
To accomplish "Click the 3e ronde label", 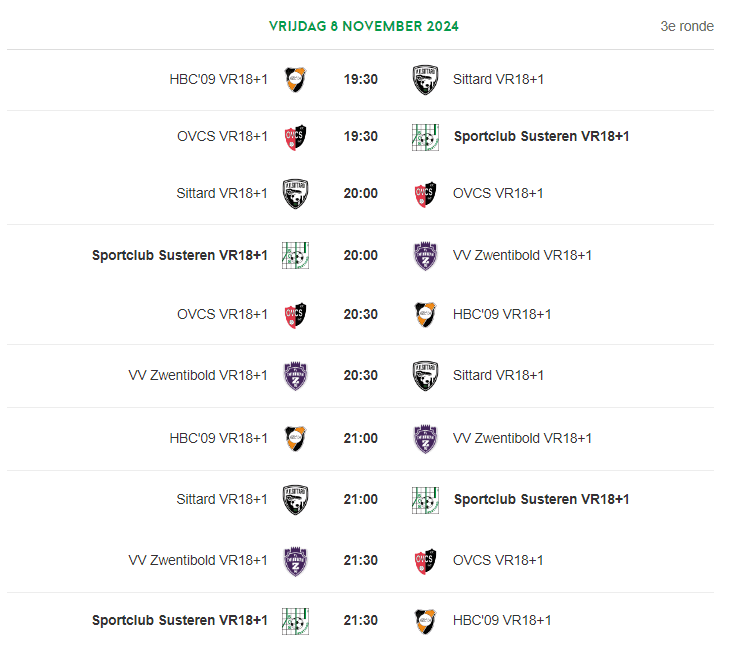I will (x=687, y=26).
